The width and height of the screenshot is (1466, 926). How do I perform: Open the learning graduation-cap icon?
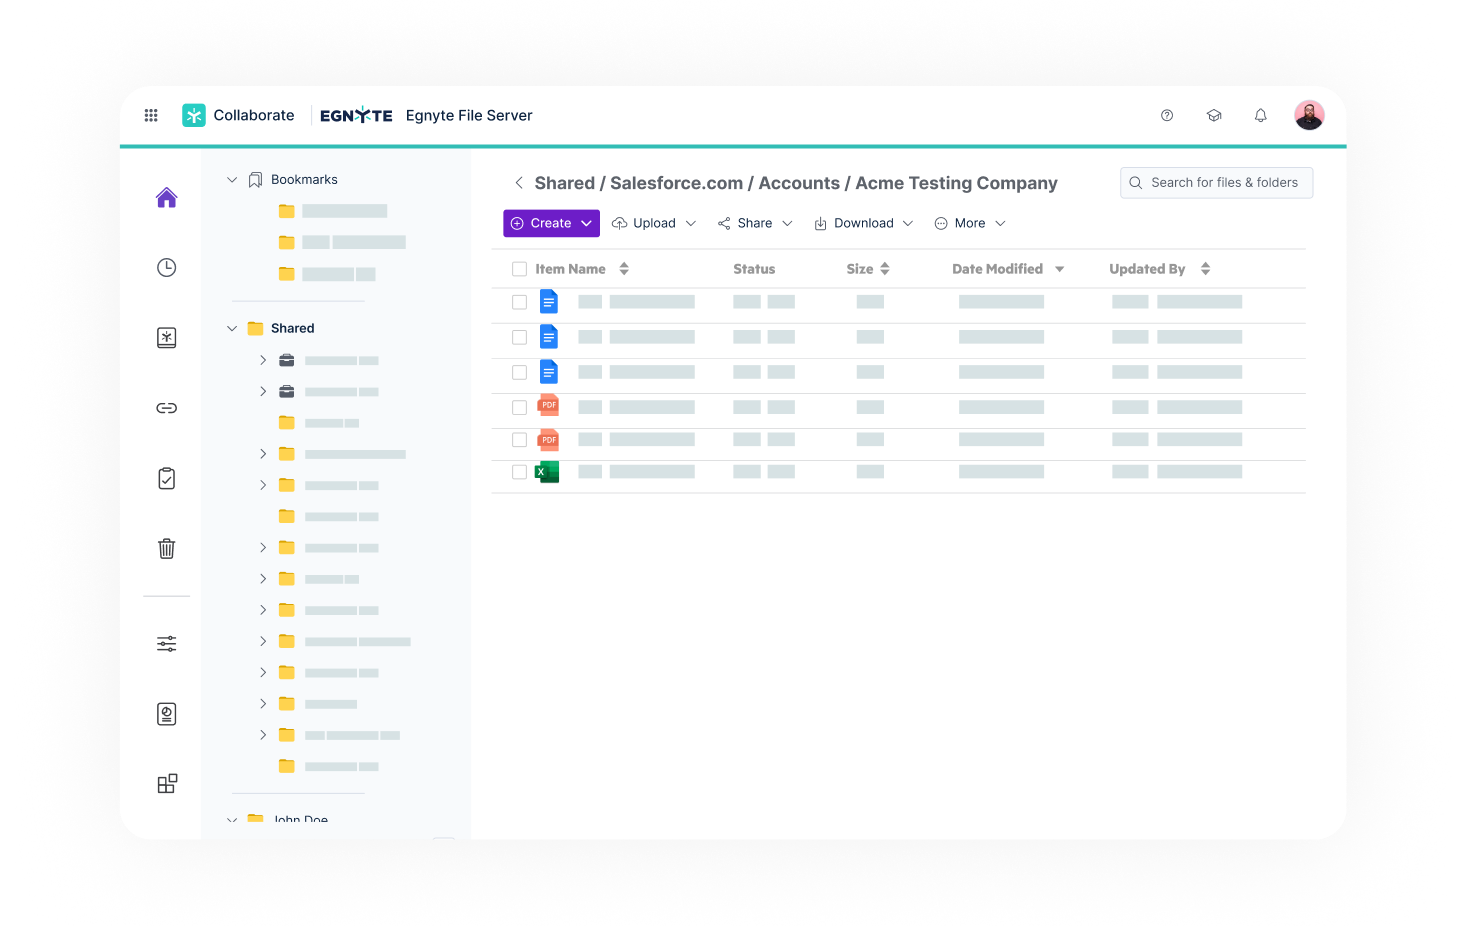1214,115
